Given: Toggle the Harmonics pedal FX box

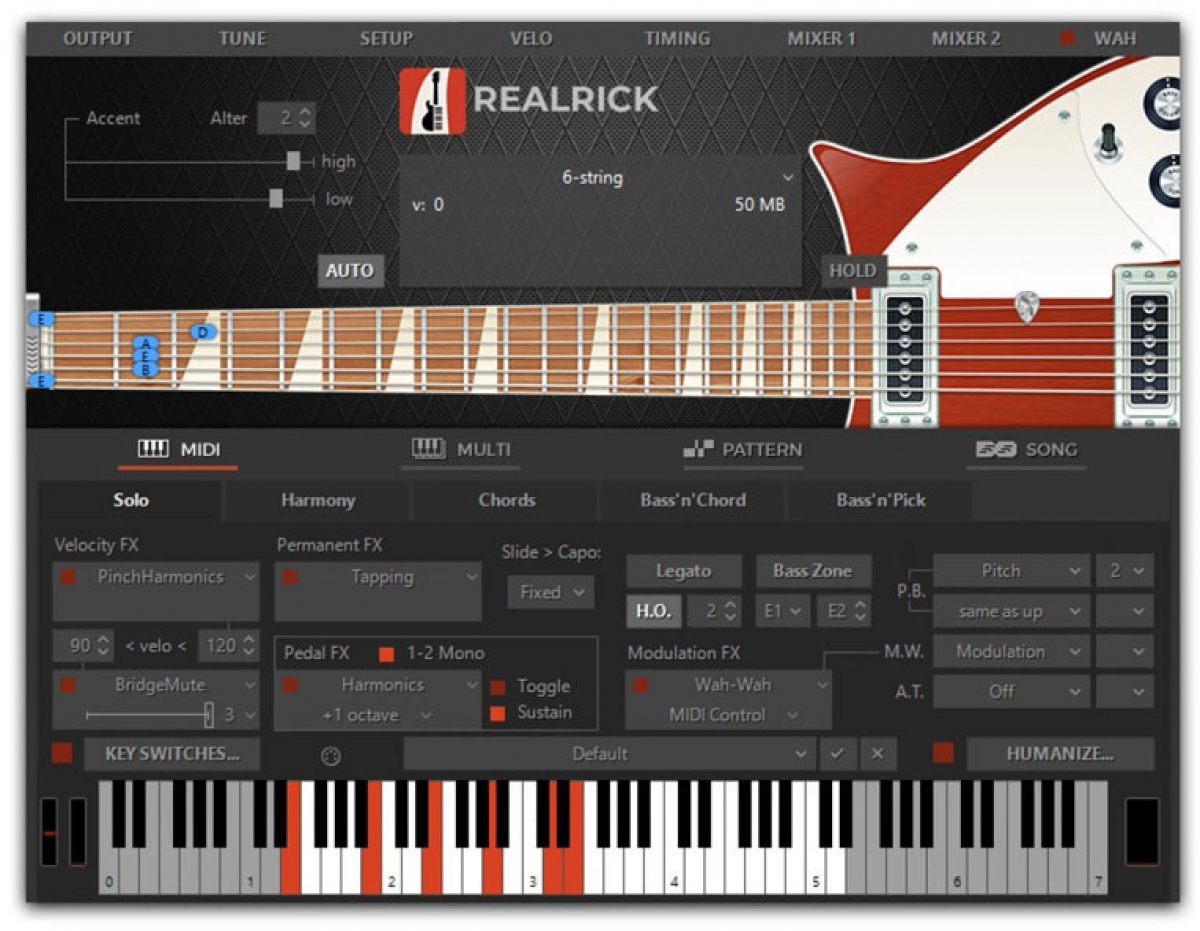Looking at the screenshot, I should (x=291, y=685).
